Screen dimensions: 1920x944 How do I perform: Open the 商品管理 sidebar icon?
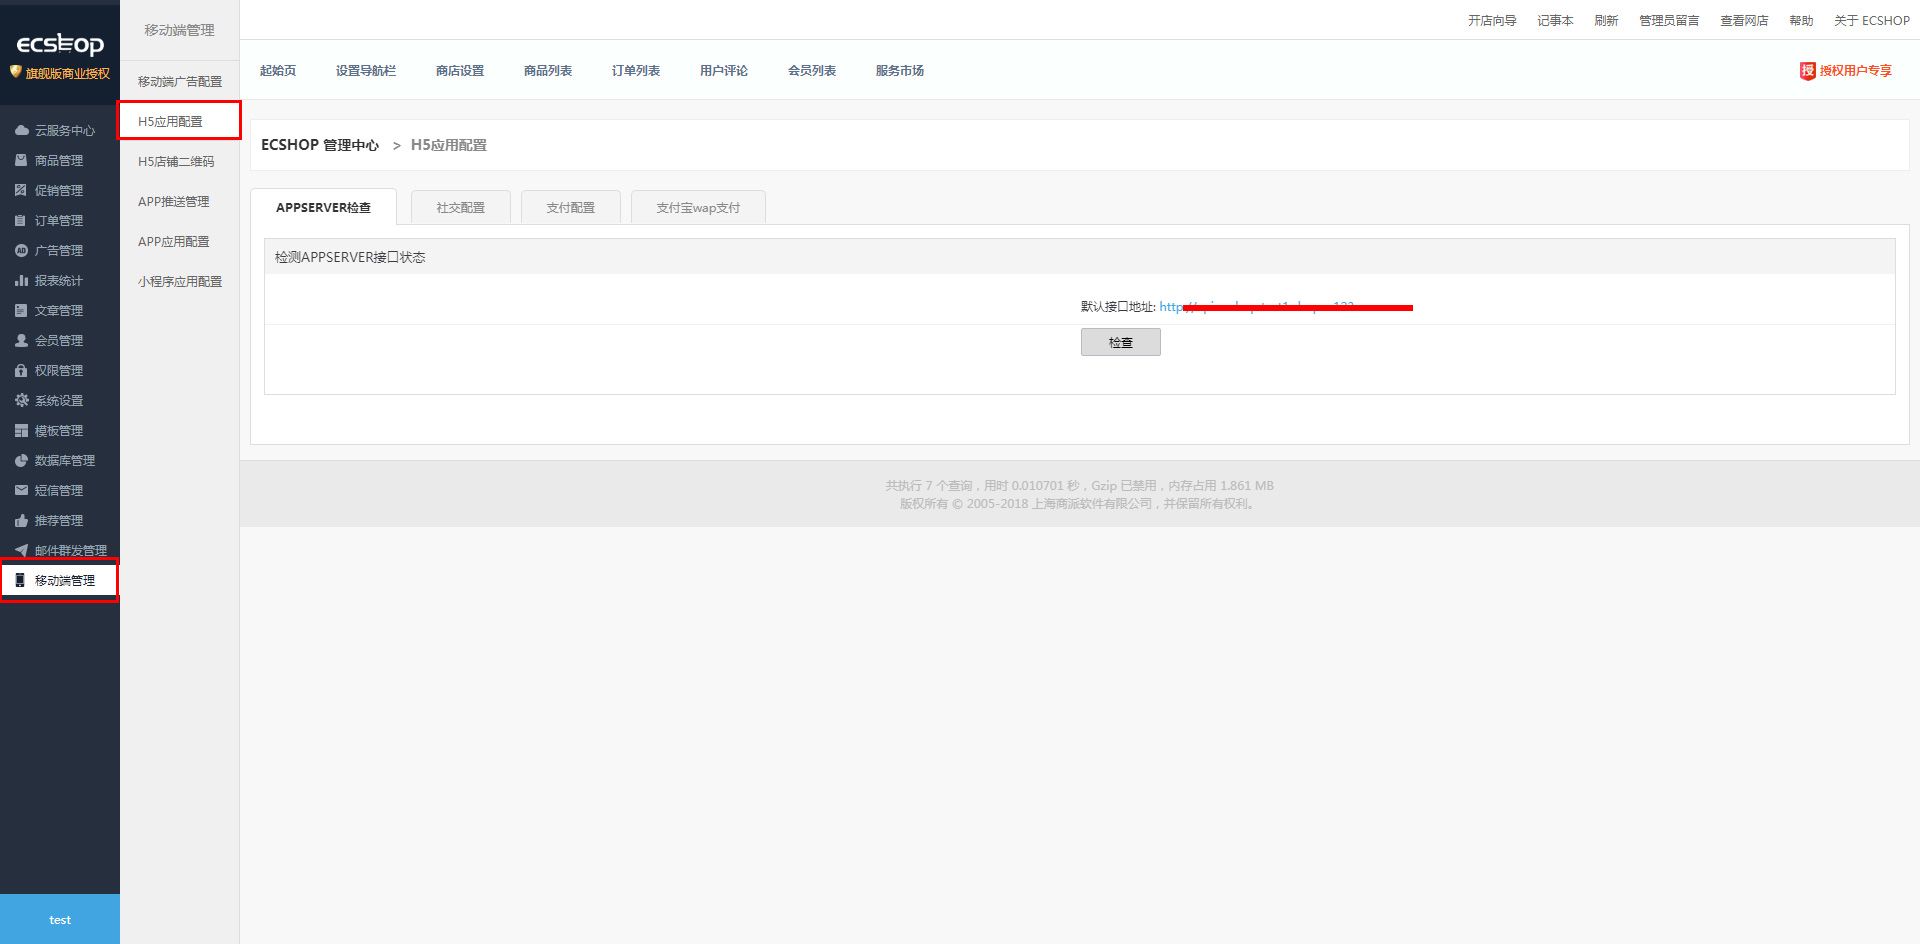pos(20,160)
